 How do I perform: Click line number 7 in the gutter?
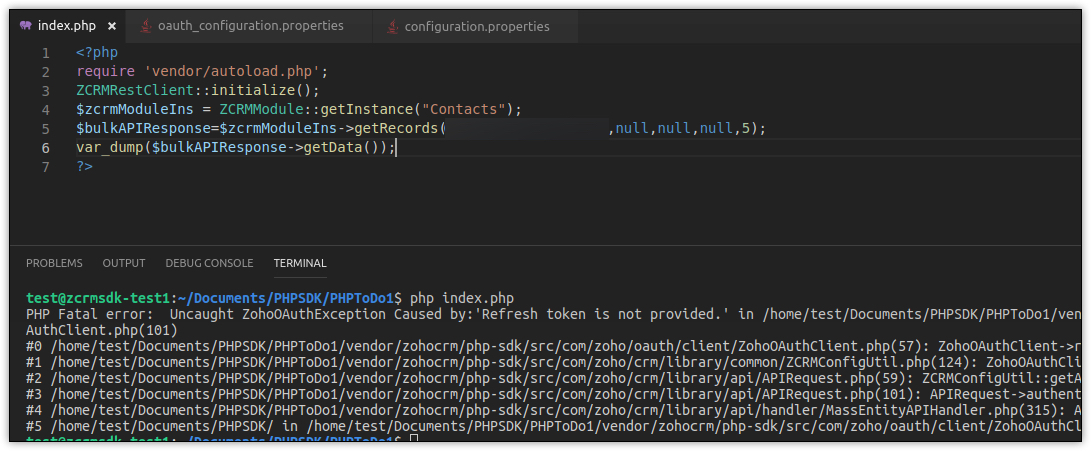pyautogui.click(x=45, y=167)
